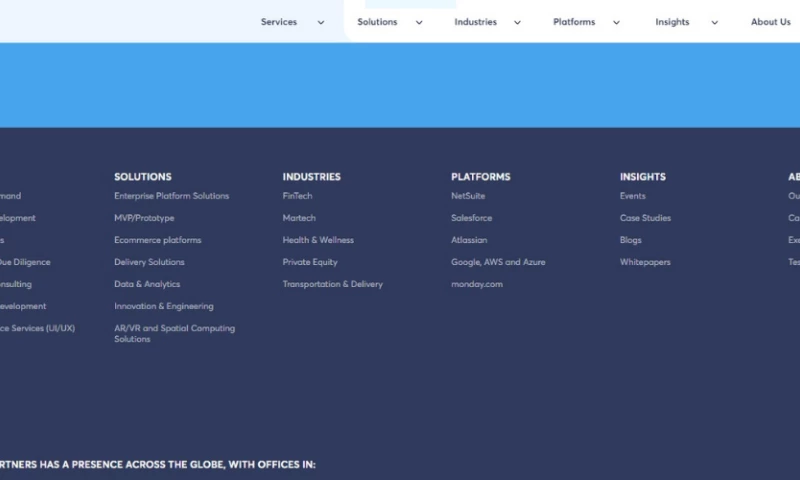The width and height of the screenshot is (800, 480).
Task: Select the Services top navigation item
Action: [x=279, y=22]
